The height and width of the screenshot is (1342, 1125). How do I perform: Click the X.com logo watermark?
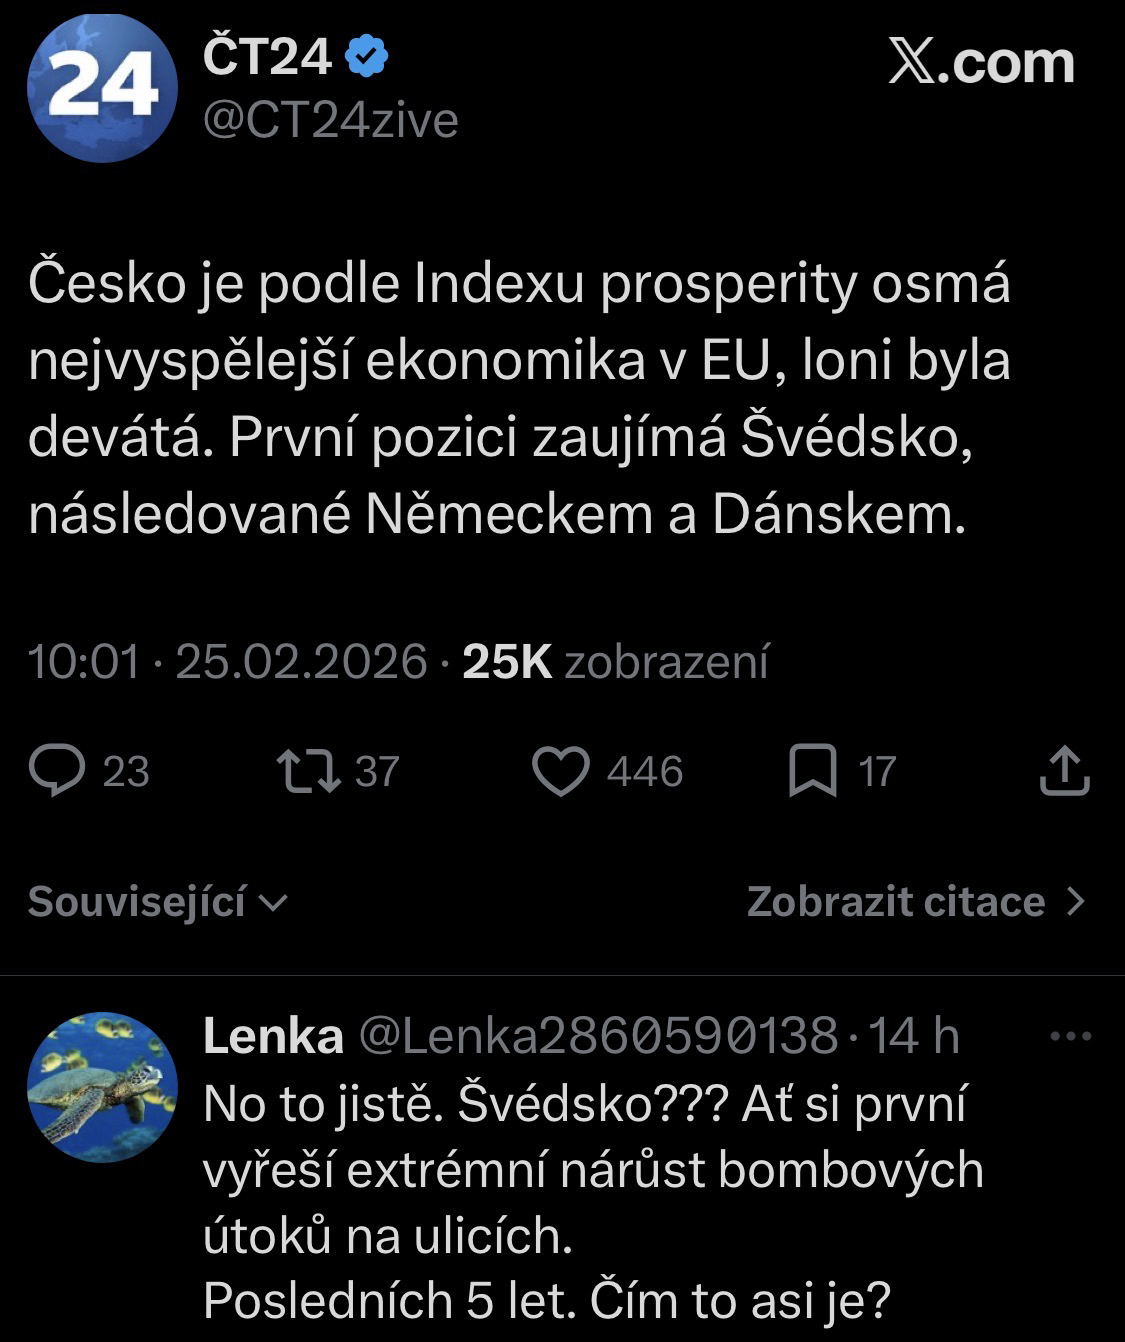[x=981, y=63]
